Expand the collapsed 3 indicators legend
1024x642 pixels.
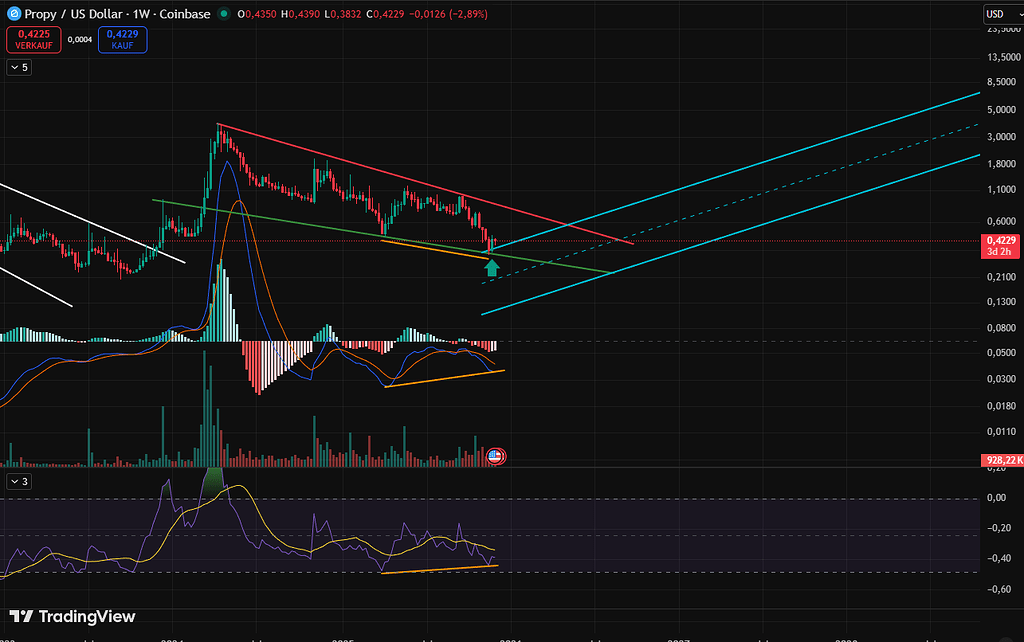coord(20,481)
